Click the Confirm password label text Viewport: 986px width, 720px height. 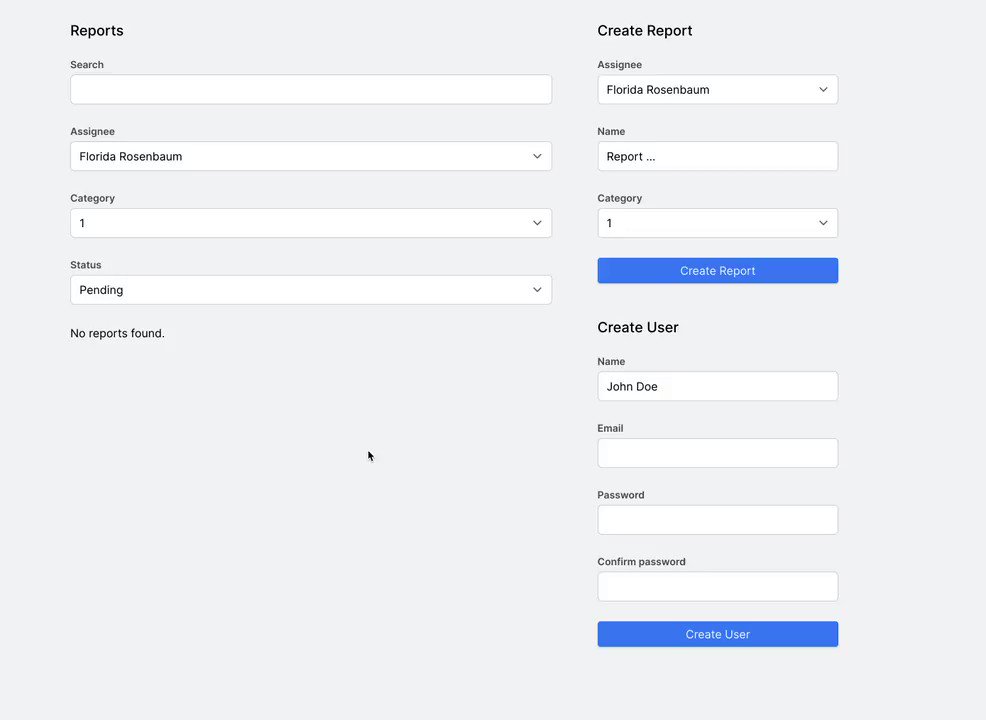[x=641, y=562]
